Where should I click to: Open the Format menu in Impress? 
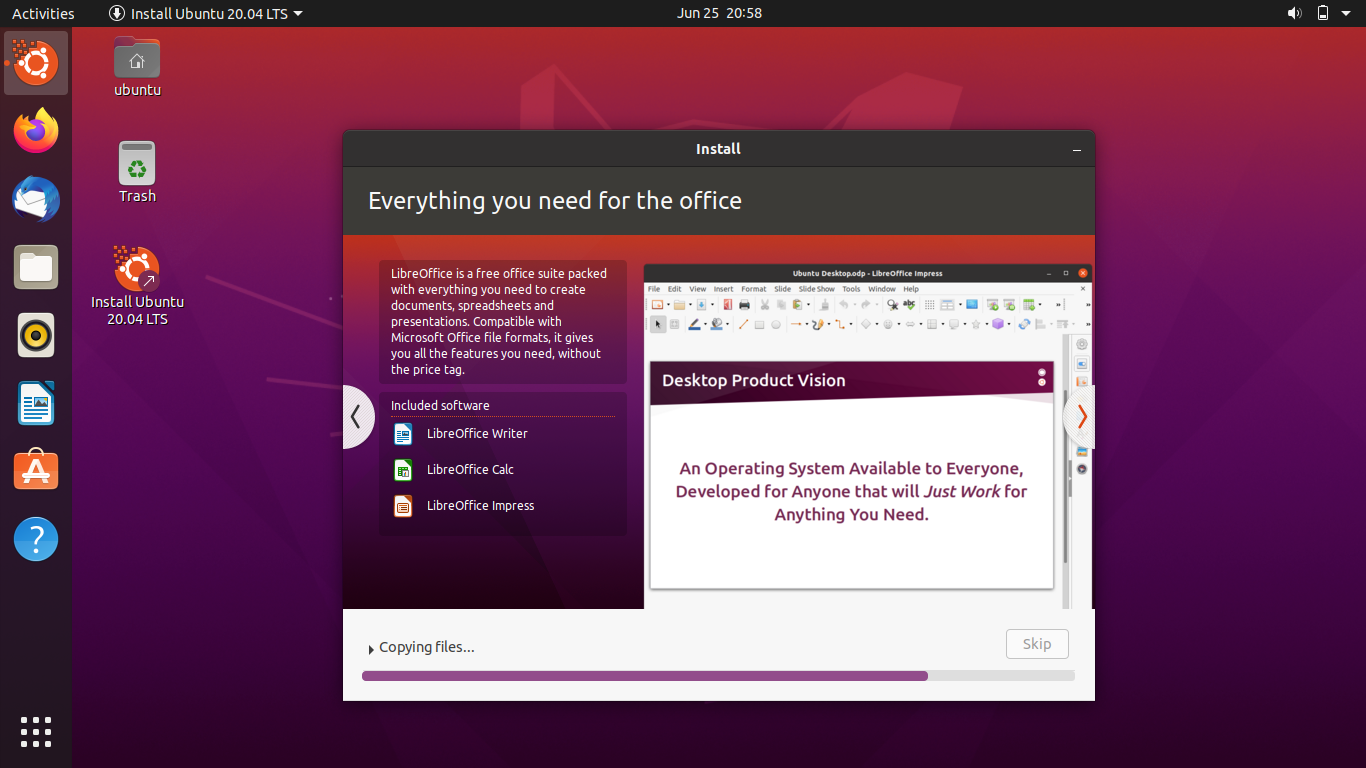point(753,288)
